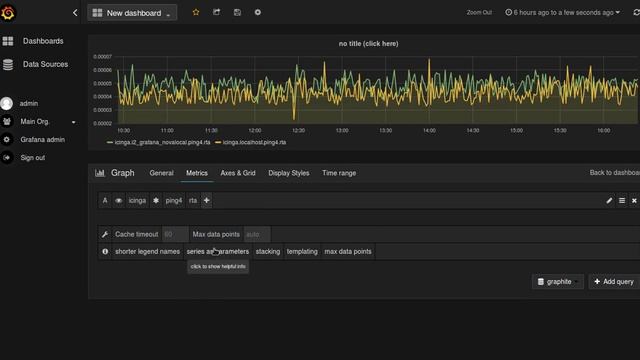The height and width of the screenshot is (360, 640).
Task: Open Data Sources in the sidebar
Action: coord(45,64)
